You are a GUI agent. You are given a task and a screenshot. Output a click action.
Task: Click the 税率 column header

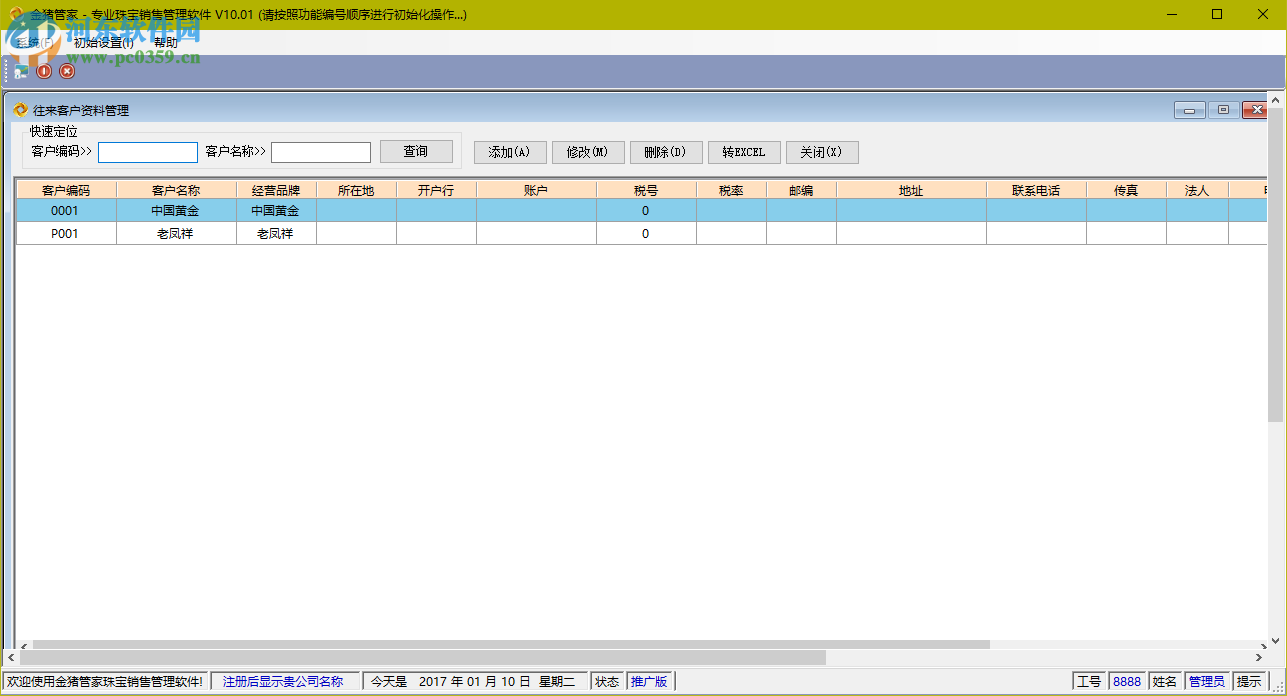[731, 190]
